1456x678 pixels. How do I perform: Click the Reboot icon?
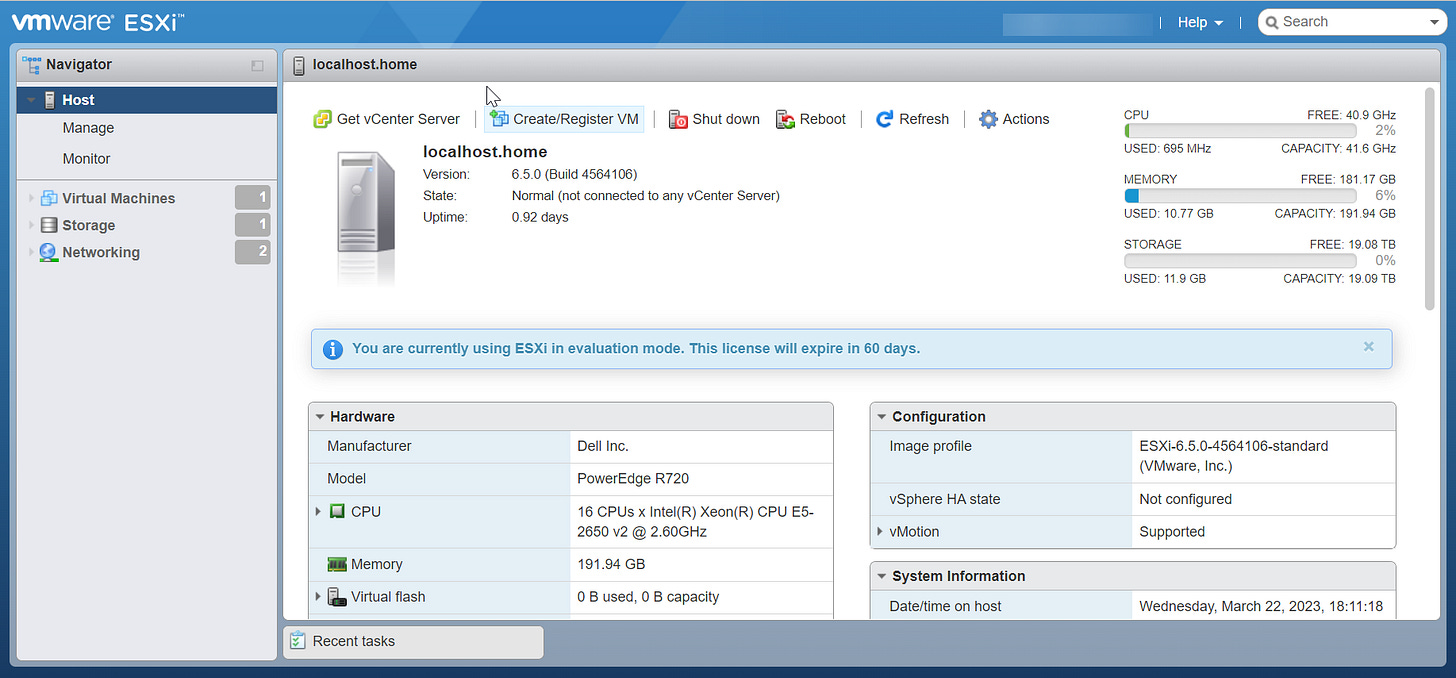[785, 119]
